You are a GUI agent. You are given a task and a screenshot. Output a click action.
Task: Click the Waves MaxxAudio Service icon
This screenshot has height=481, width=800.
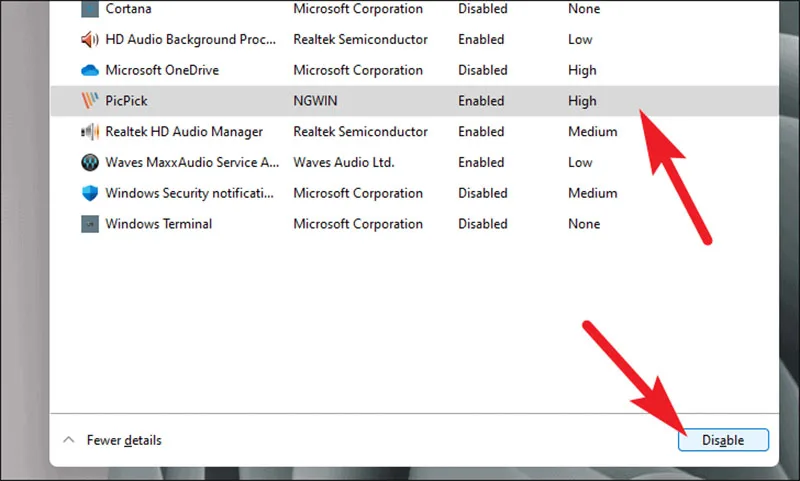click(90, 162)
